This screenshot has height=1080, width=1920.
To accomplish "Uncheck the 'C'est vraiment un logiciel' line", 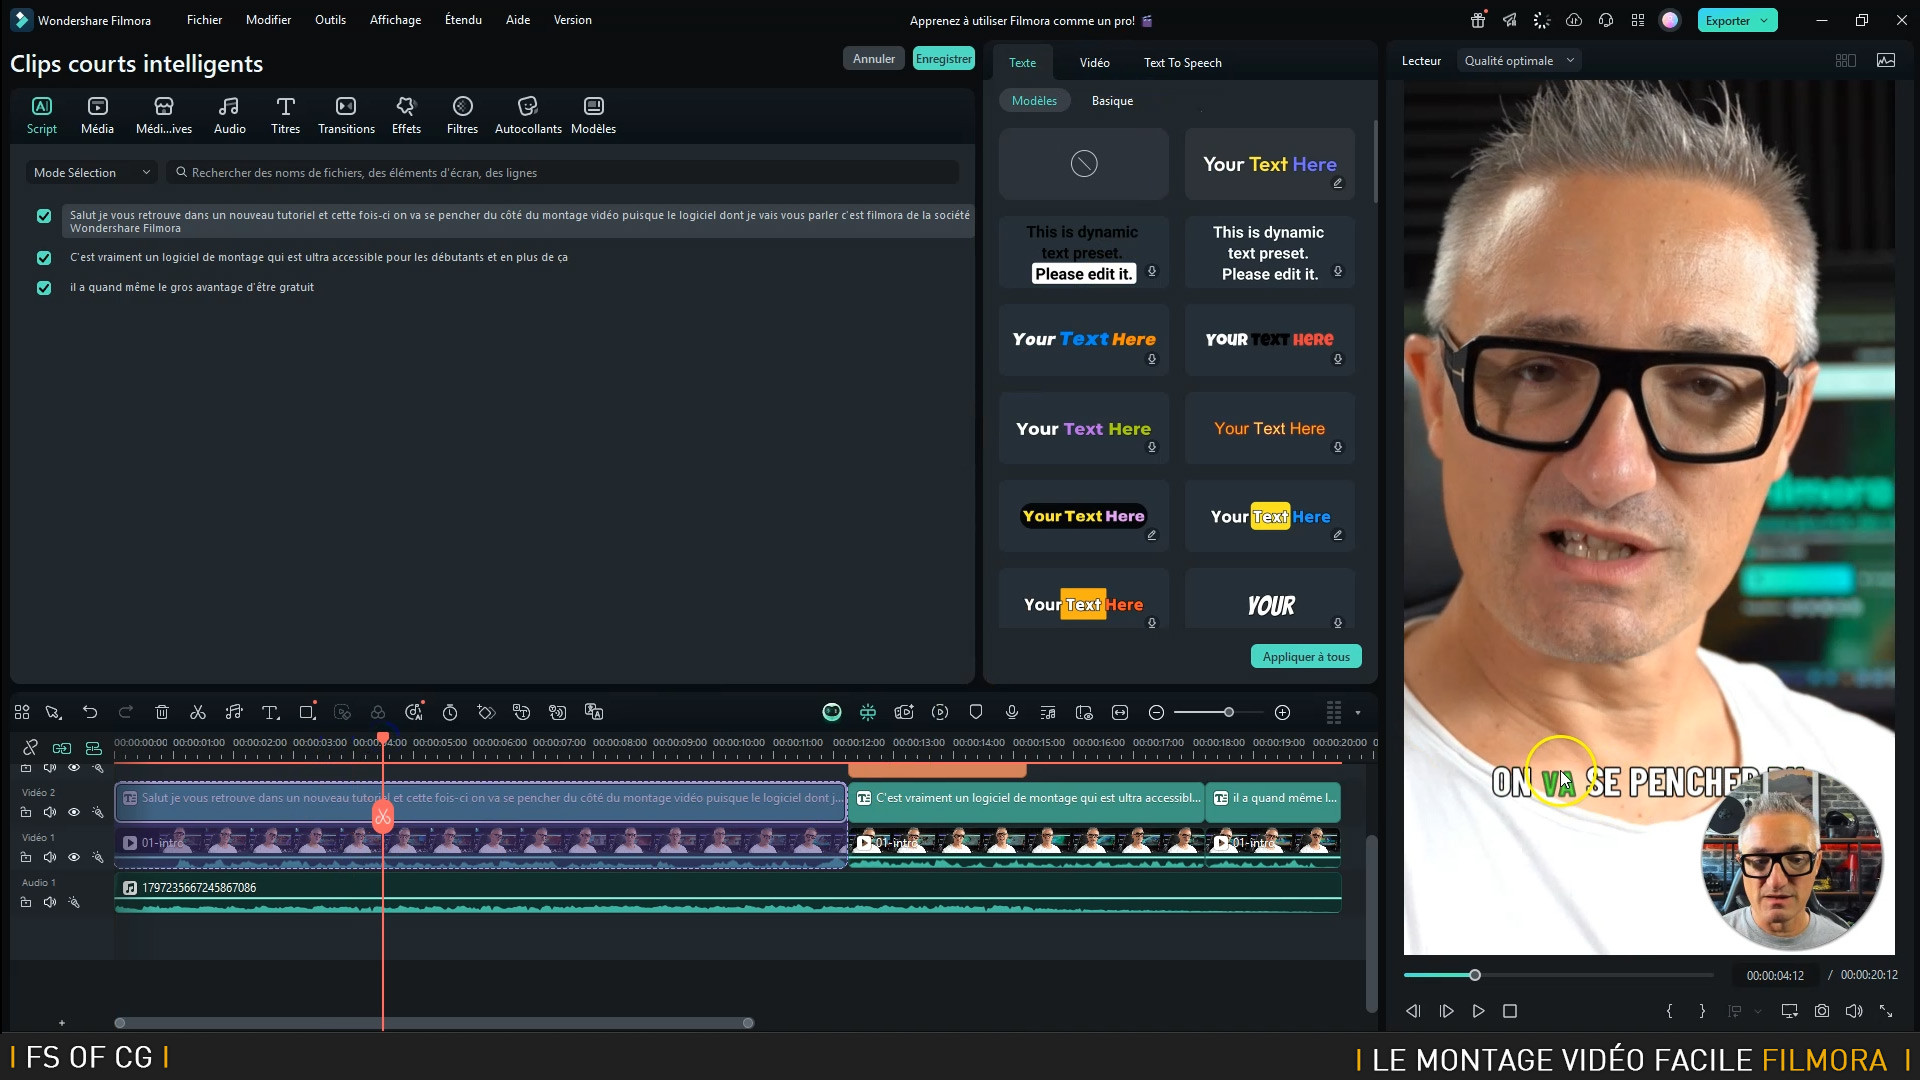I will (44, 258).
